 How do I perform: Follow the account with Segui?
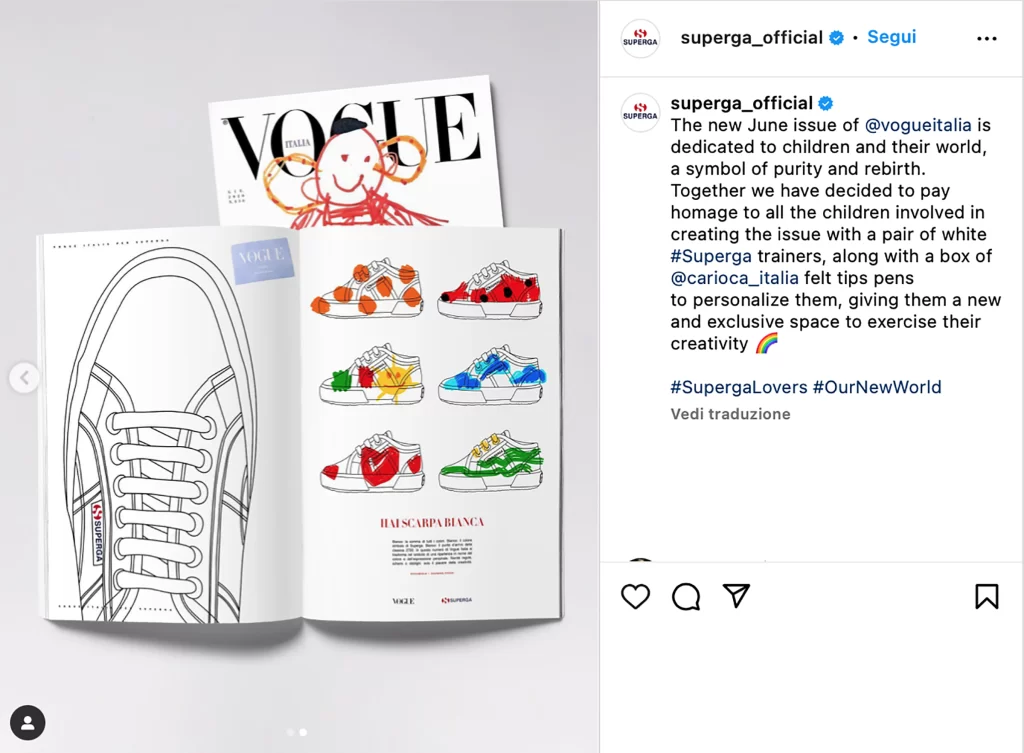point(891,37)
